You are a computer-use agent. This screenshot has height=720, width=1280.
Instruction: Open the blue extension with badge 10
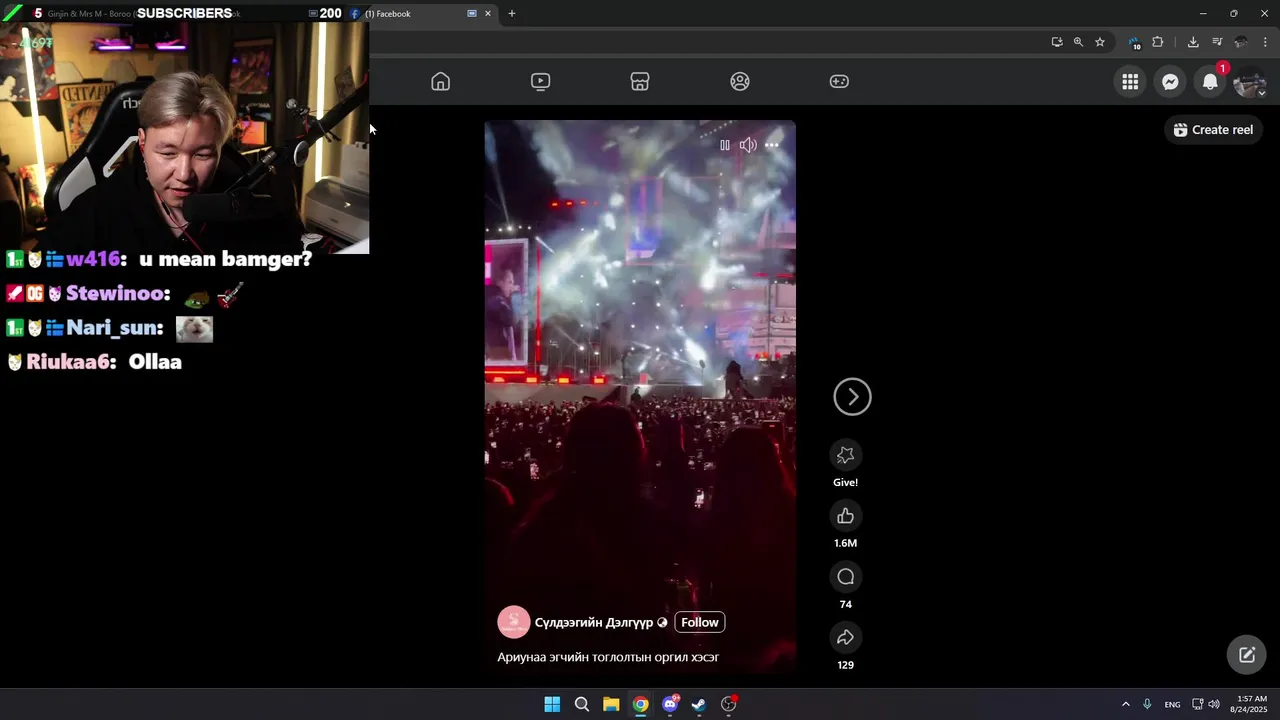[x=1134, y=43]
